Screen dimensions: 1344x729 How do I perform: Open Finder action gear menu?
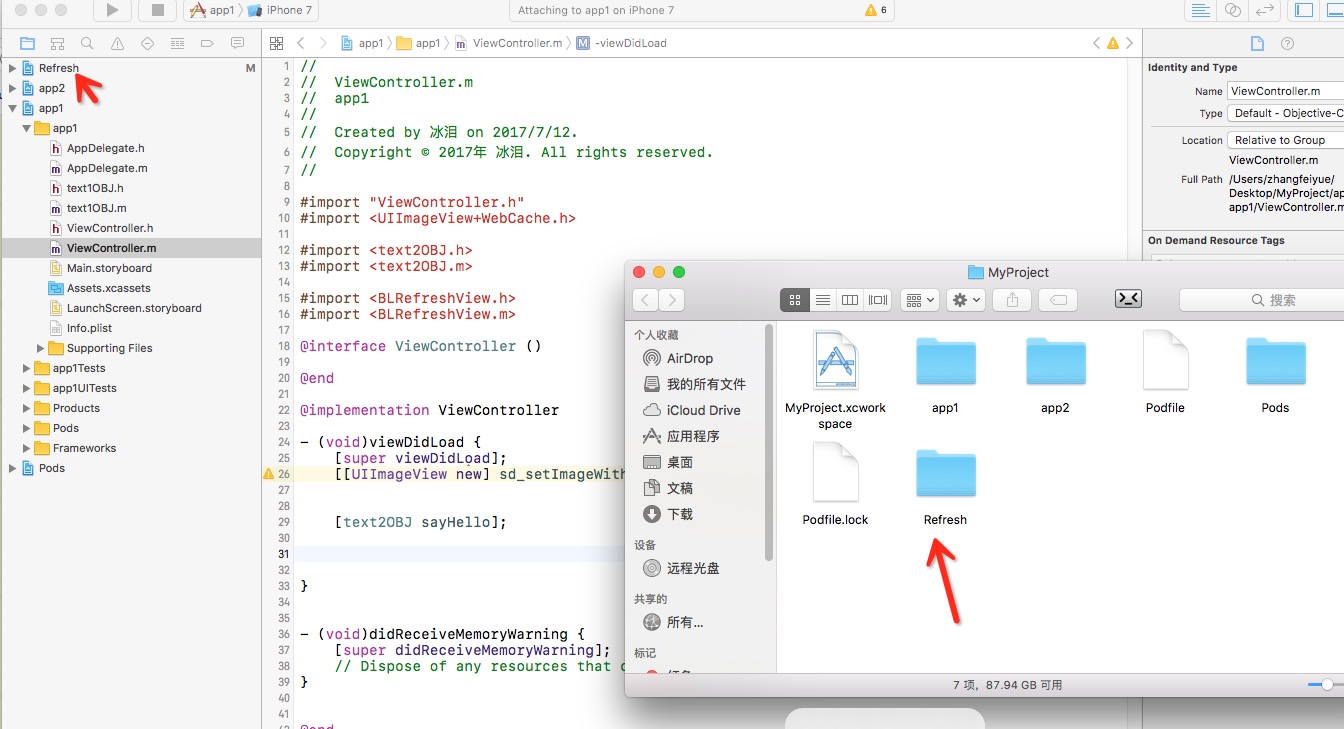click(x=966, y=300)
